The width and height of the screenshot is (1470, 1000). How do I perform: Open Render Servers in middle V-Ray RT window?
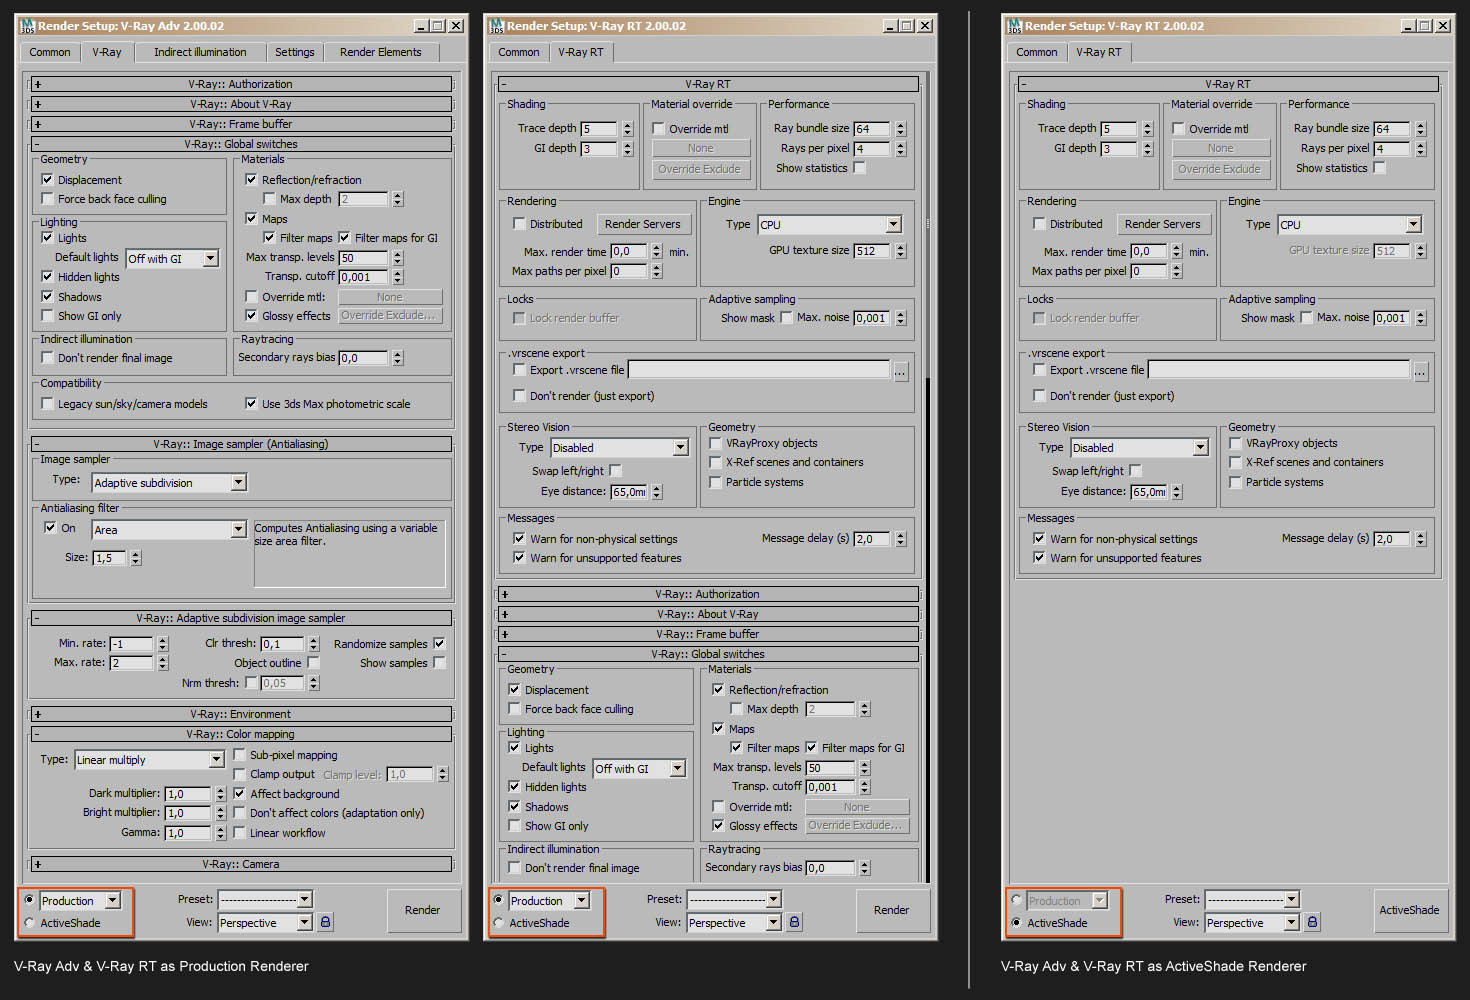[642, 224]
